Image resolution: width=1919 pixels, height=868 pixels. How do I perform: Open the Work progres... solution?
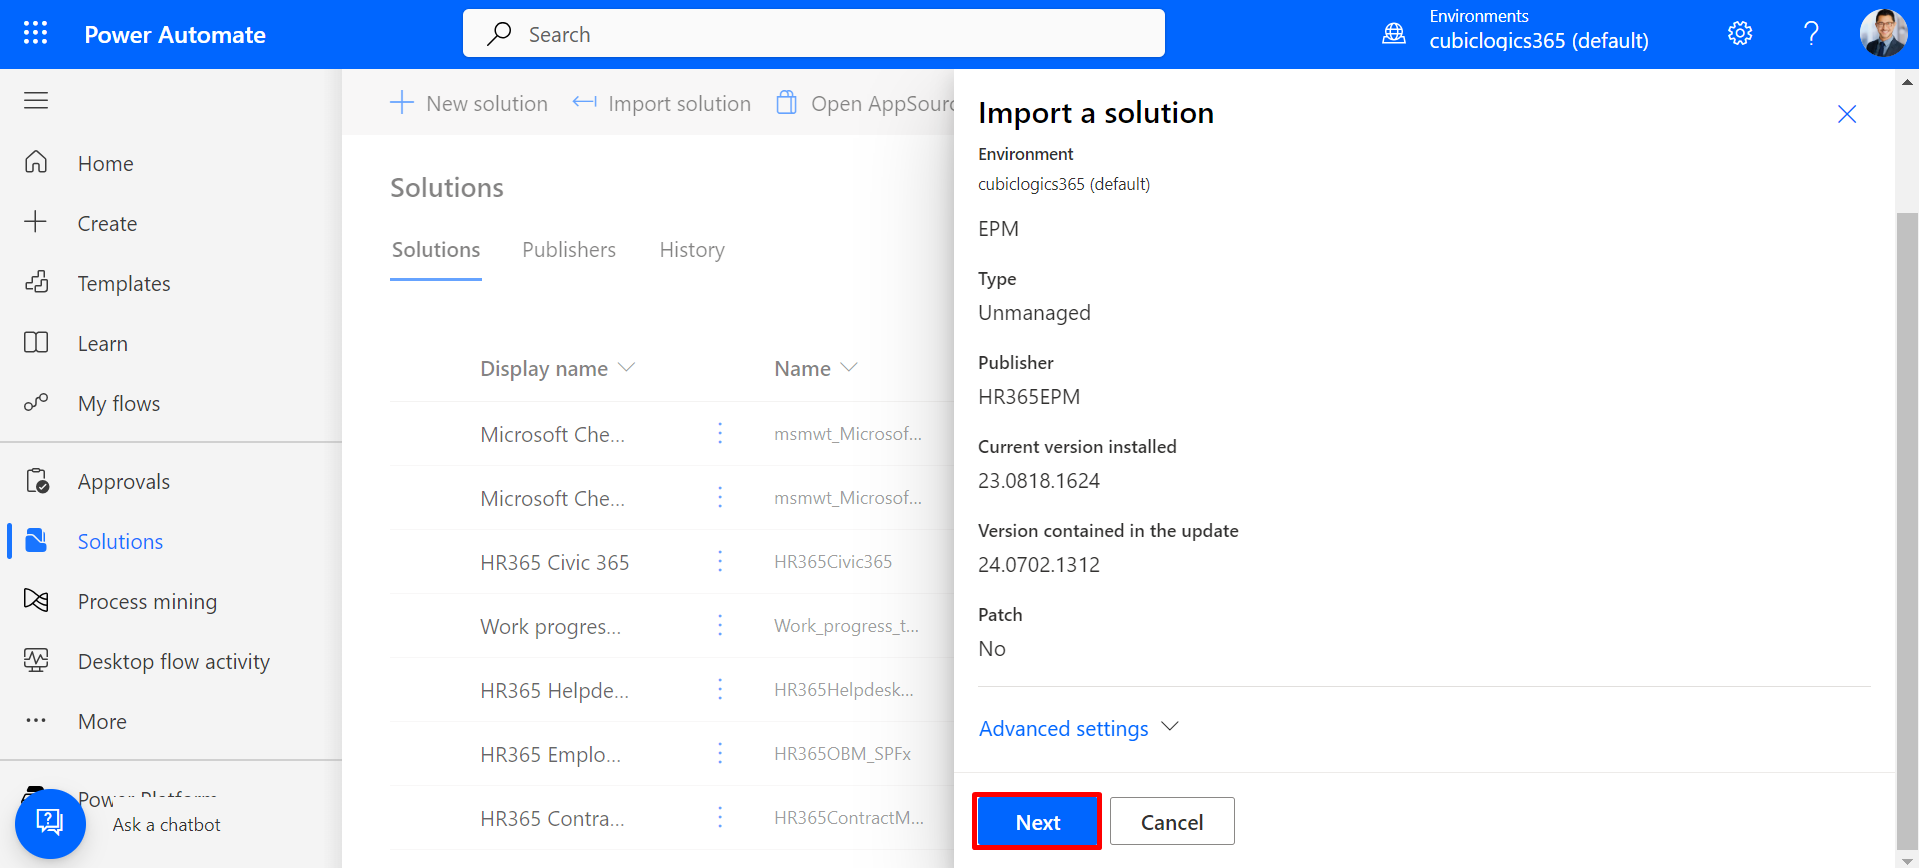(551, 626)
